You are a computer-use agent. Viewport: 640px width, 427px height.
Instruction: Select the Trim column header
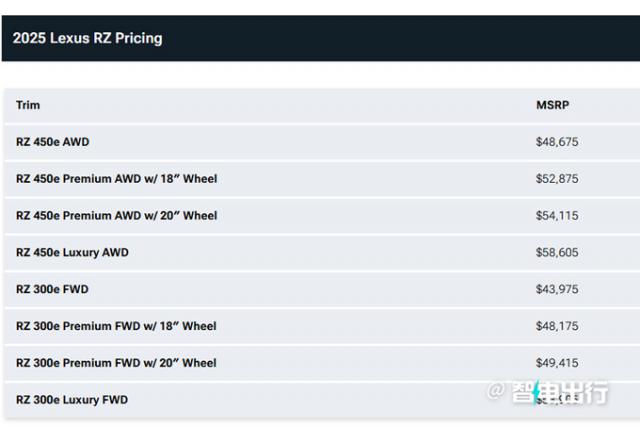point(28,105)
